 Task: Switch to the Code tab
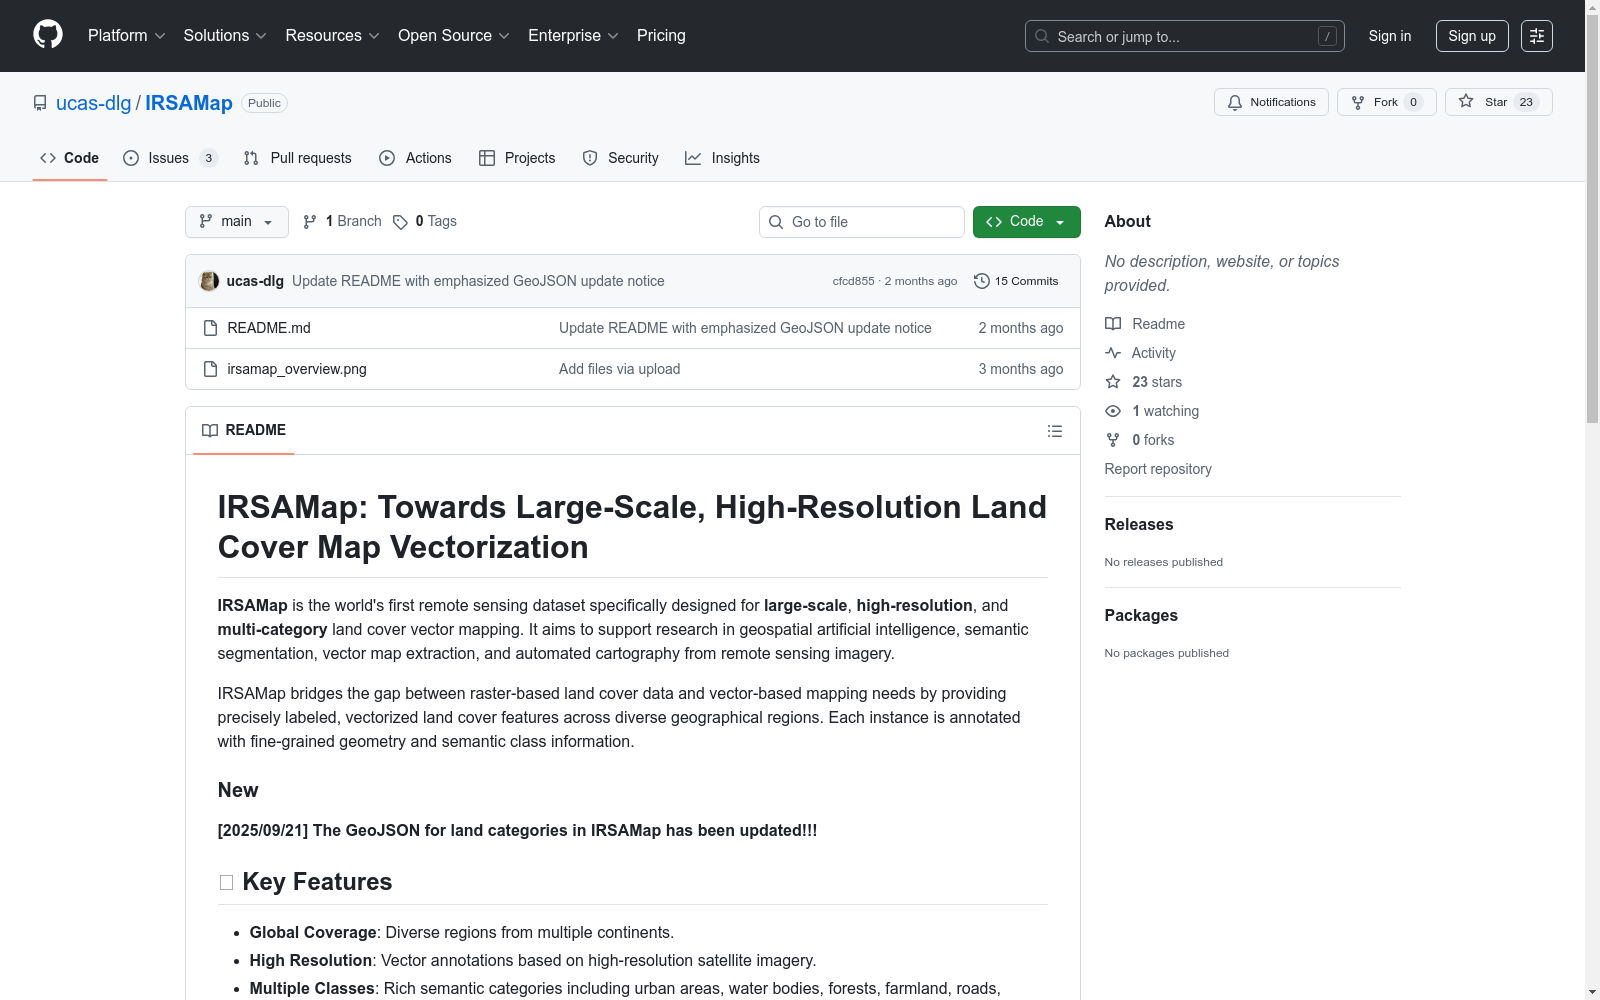tap(70, 158)
